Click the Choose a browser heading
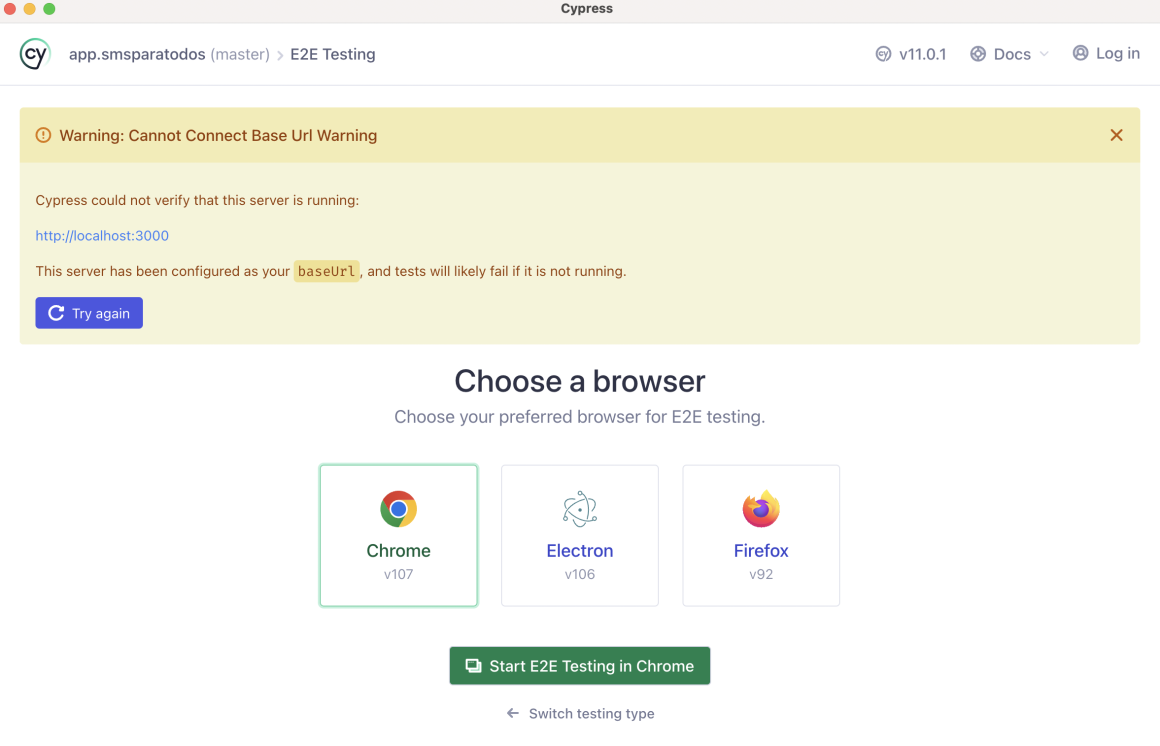Image resolution: width=1160 pixels, height=746 pixels. (x=580, y=381)
